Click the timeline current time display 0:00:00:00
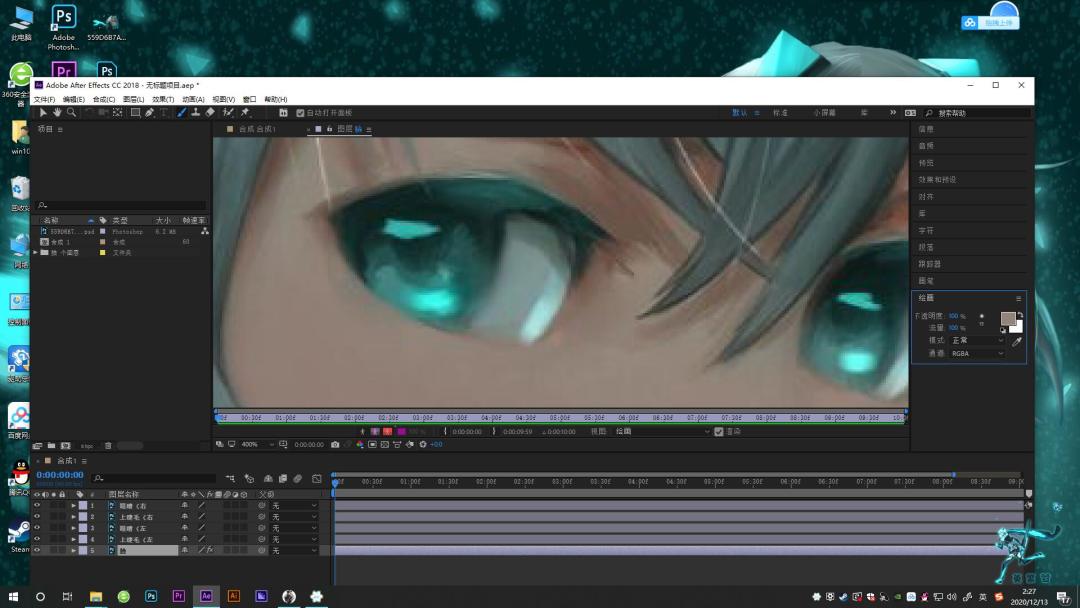Image resolution: width=1080 pixels, height=608 pixels. pyautogui.click(x=60, y=475)
